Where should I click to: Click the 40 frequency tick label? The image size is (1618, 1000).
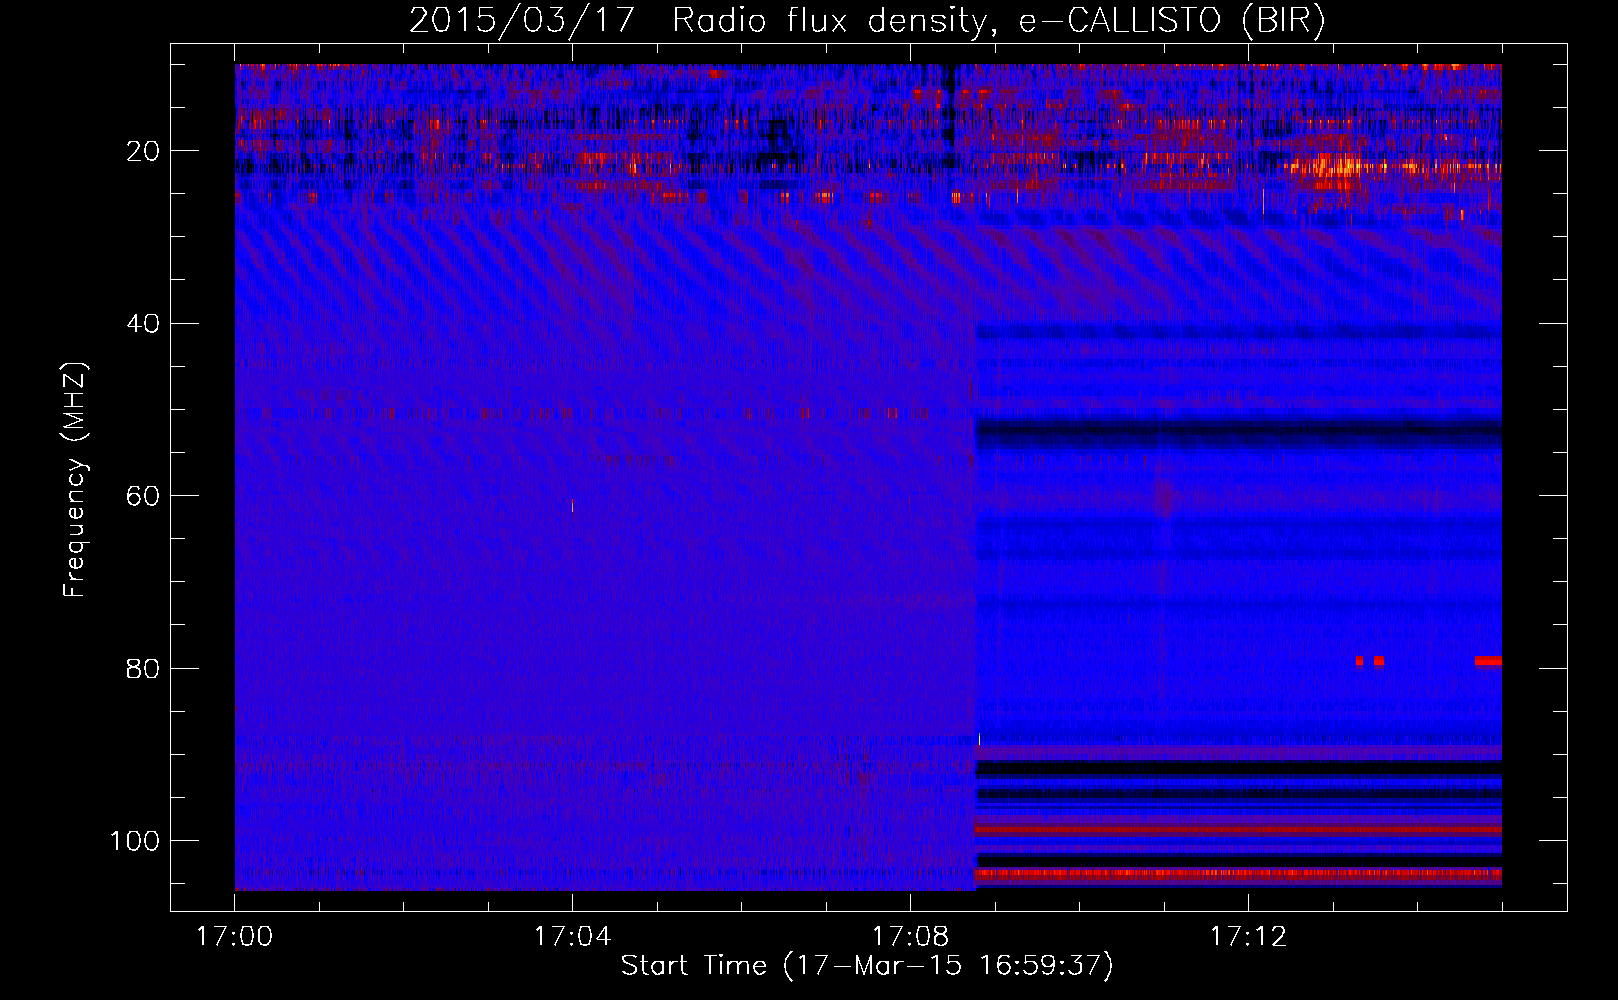coord(143,324)
